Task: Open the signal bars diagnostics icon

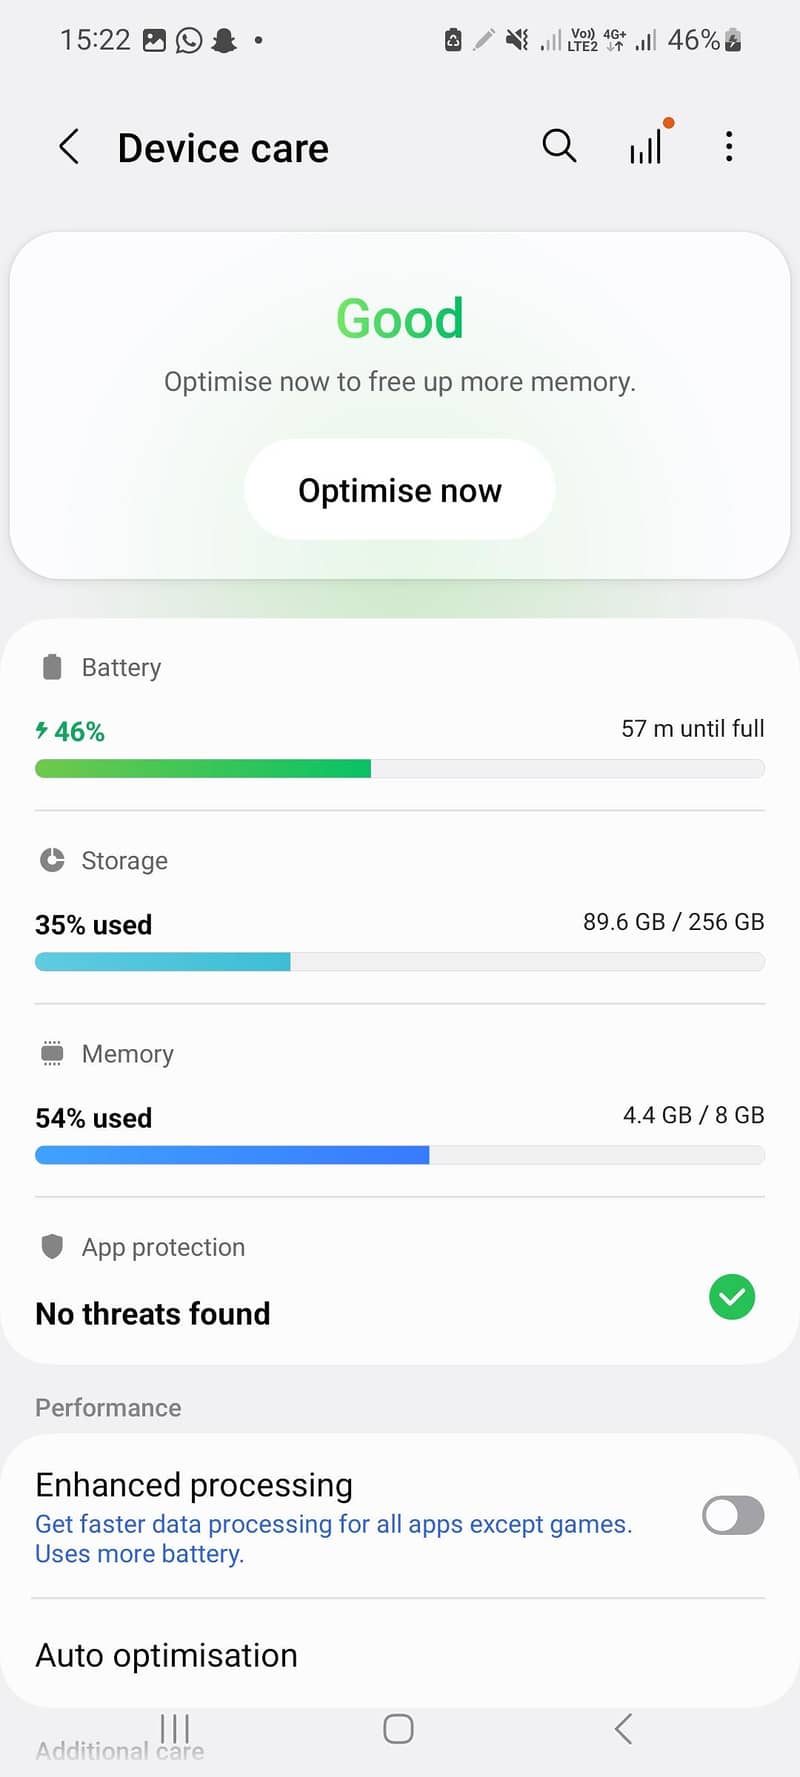Action: [x=647, y=146]
